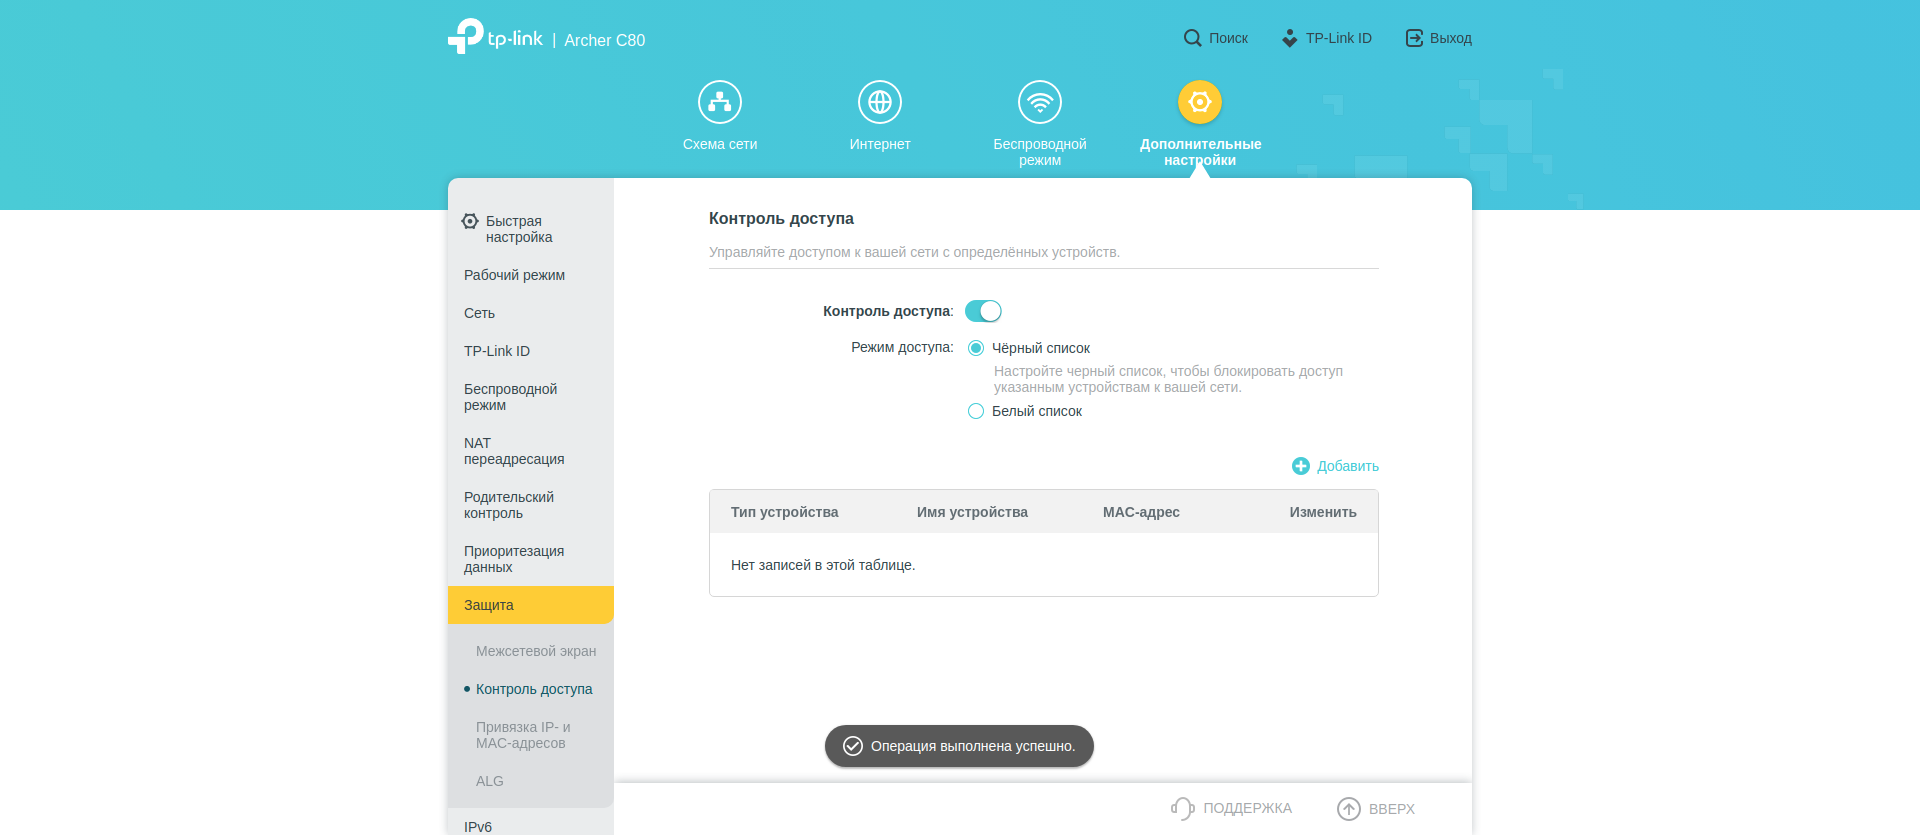1920x835 pixels.
Task: Select the Дополнительные настройки gear icon
Action: [1199, 102]
